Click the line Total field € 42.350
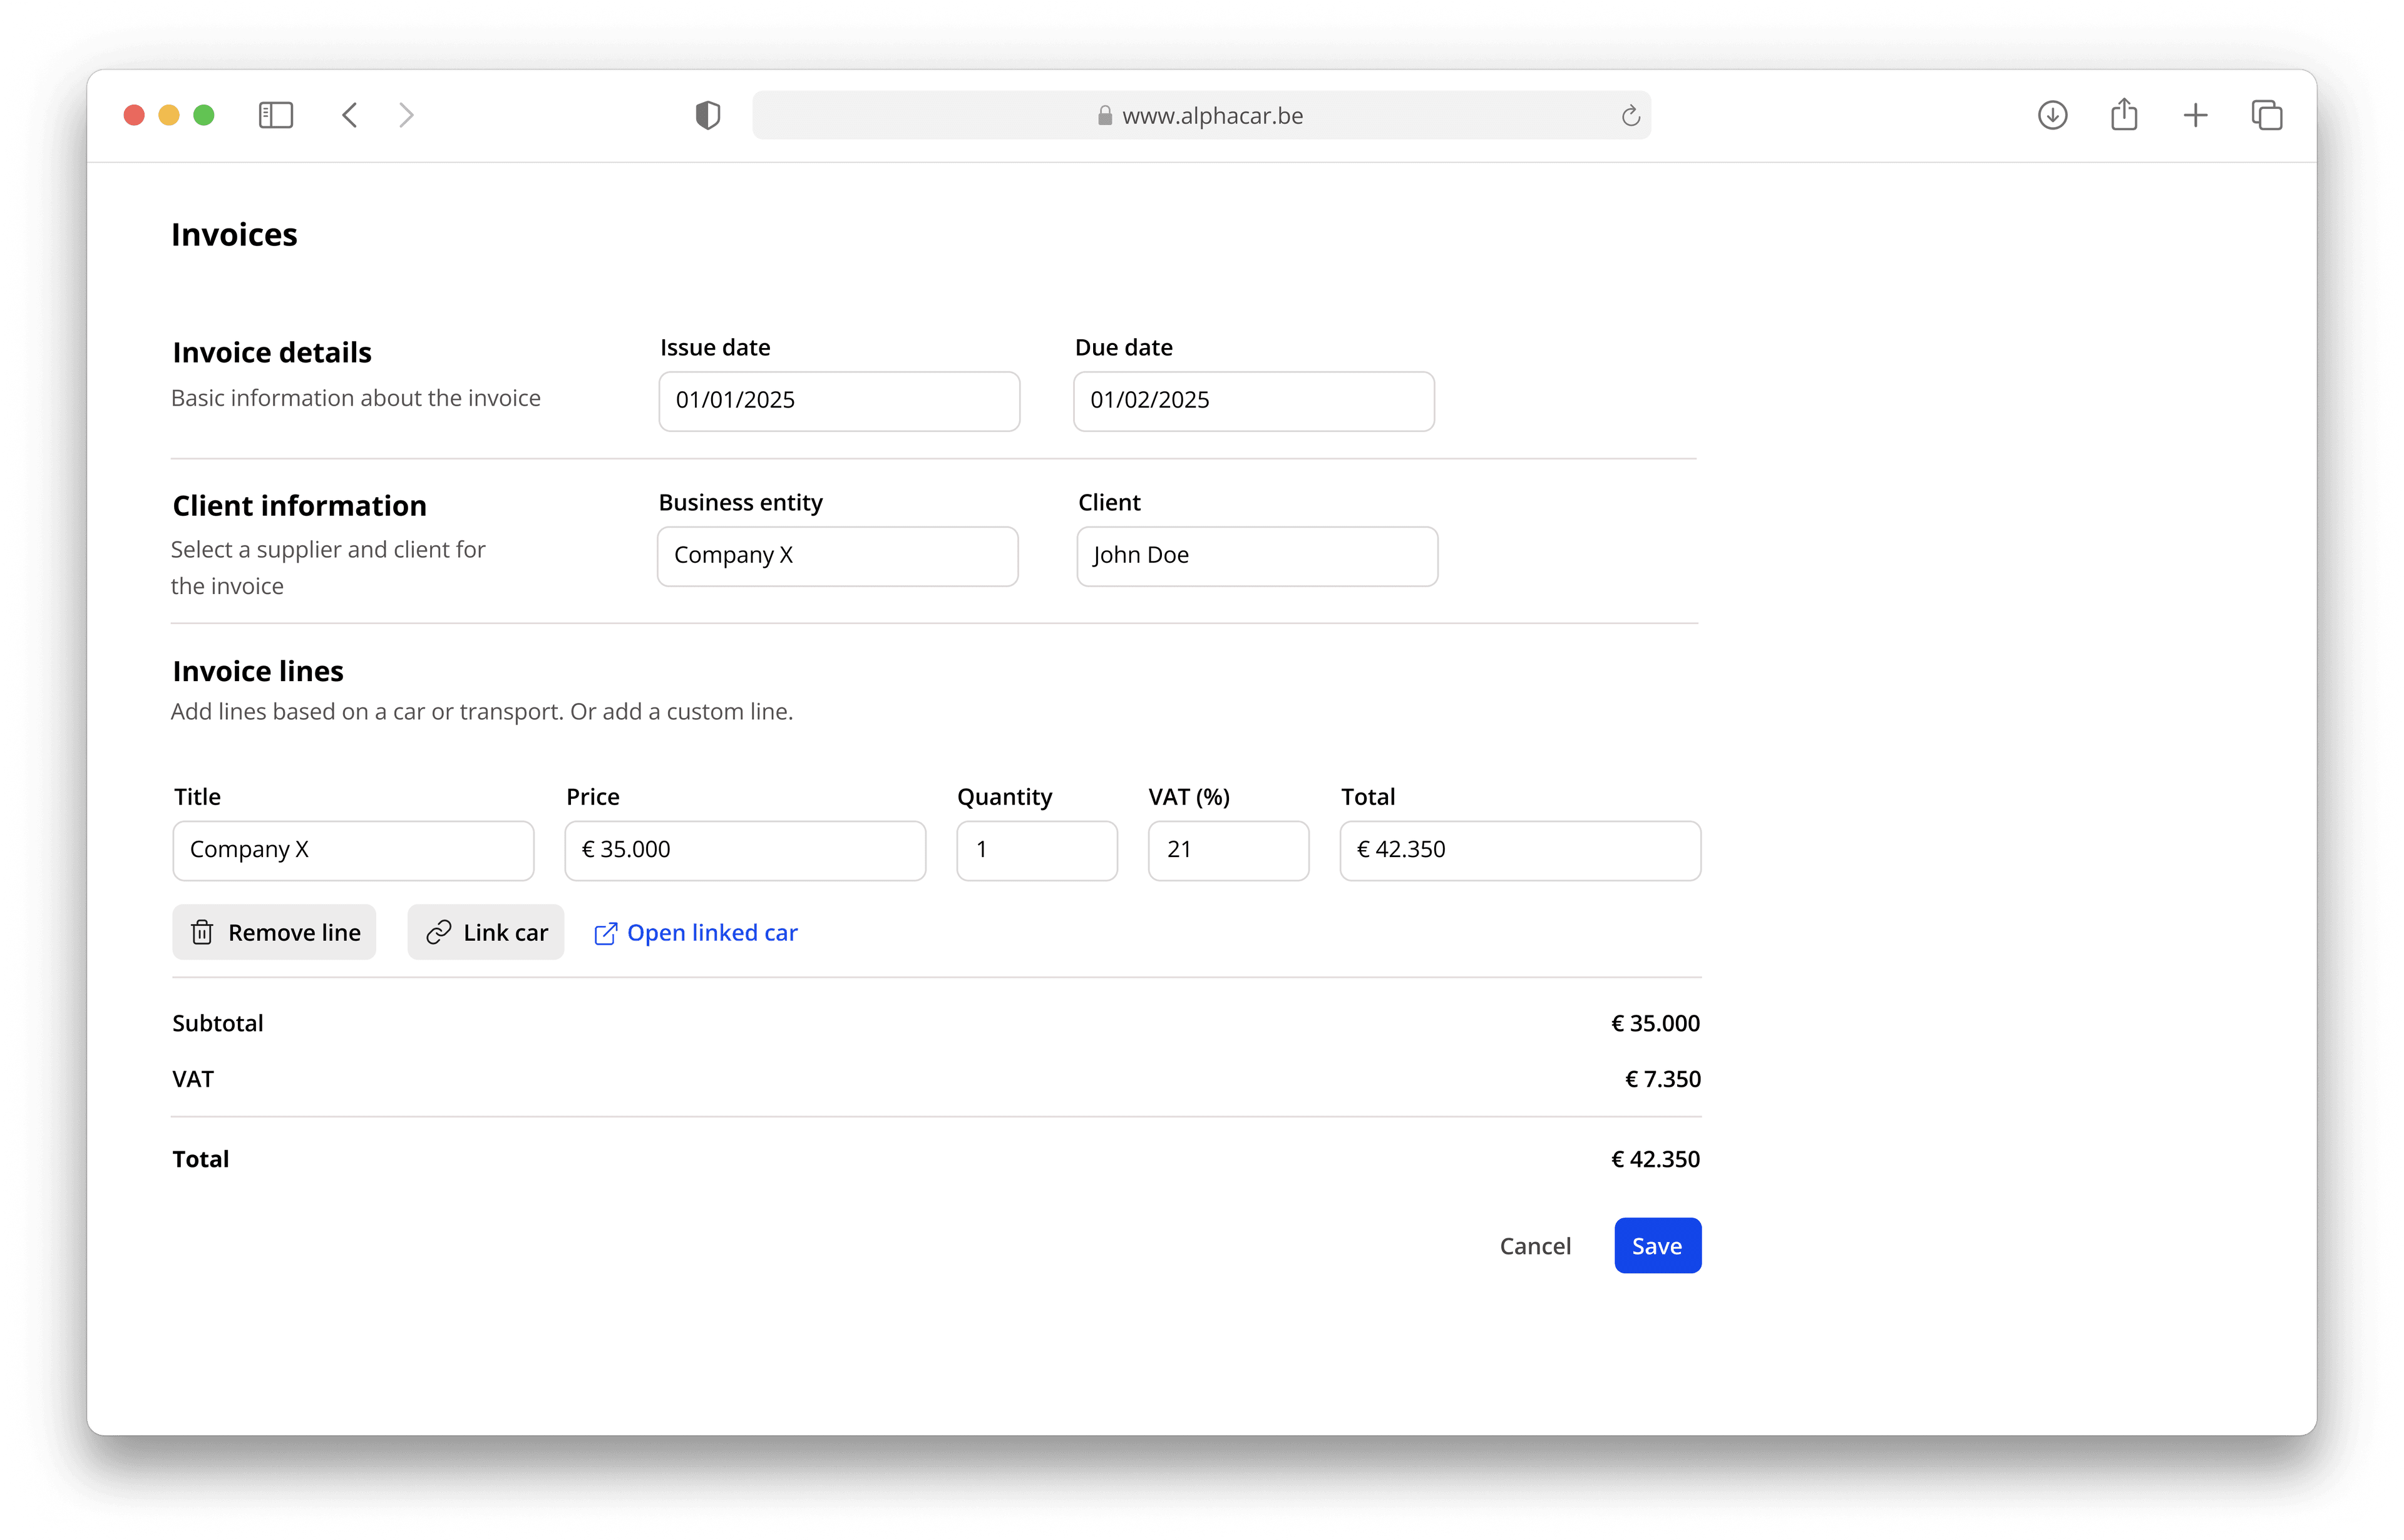The image size is (2404, 1540). pyautogui.click(x=1520, y=850)
